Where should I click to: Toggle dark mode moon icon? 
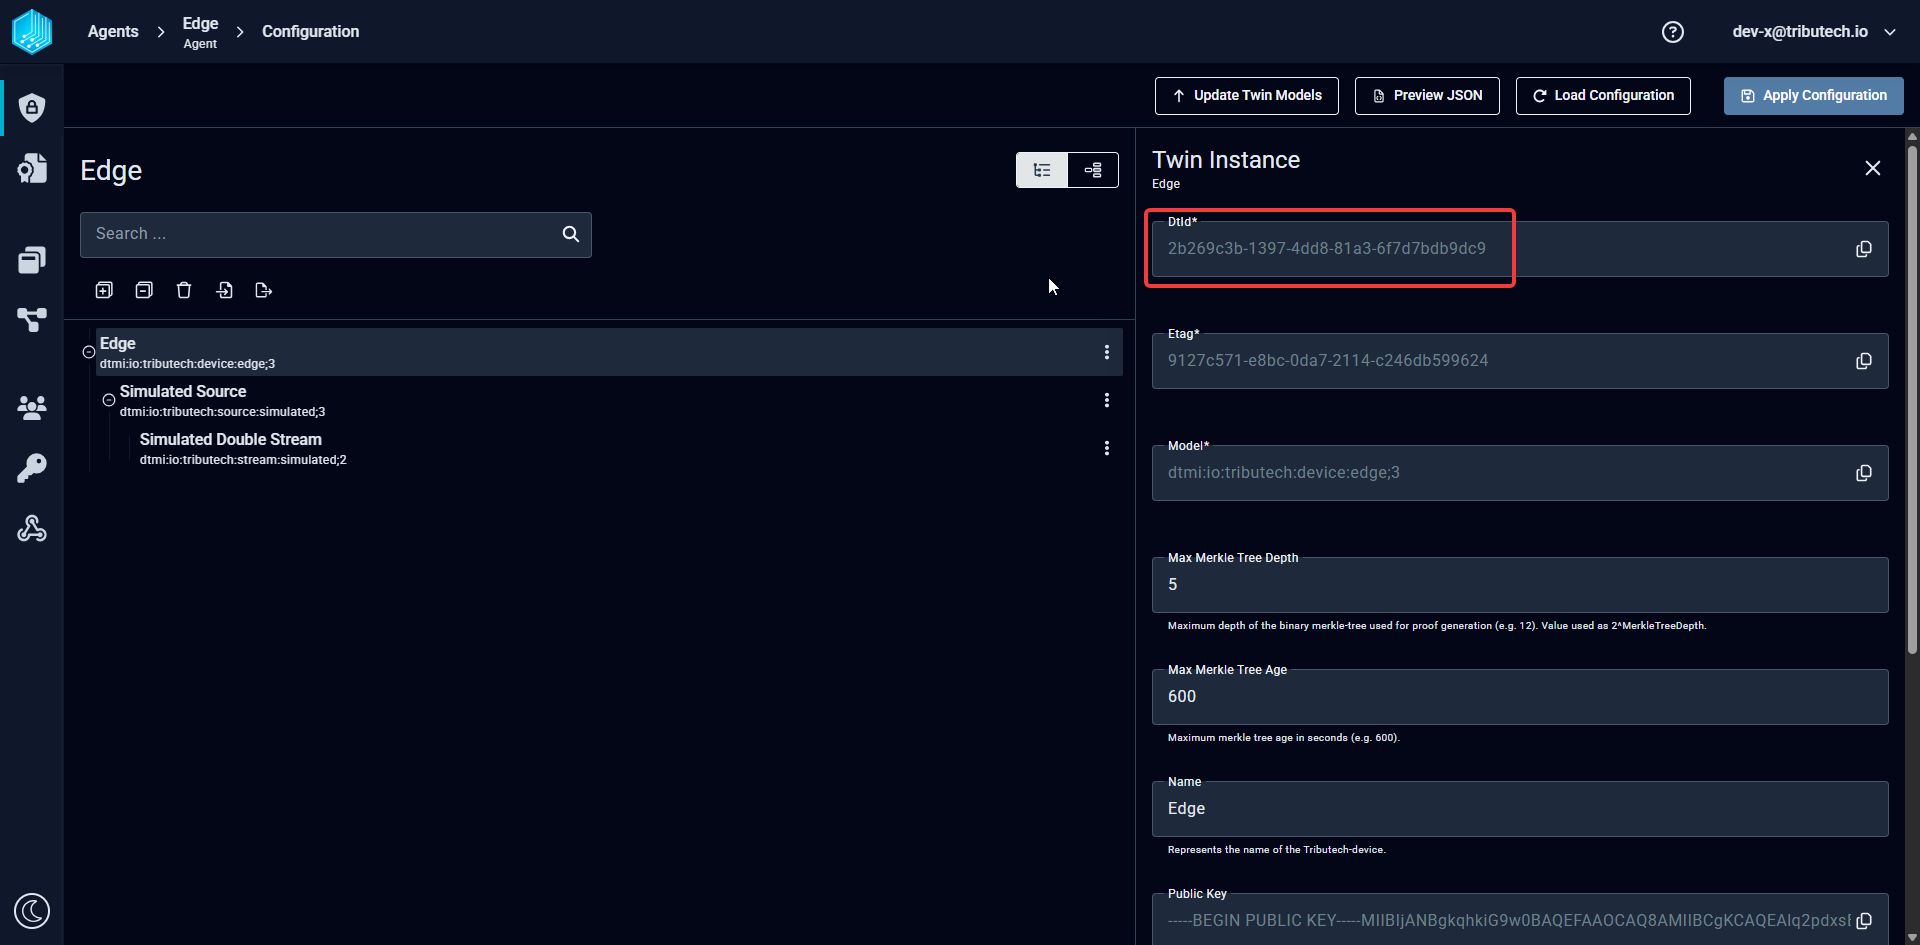click(32, 911)
